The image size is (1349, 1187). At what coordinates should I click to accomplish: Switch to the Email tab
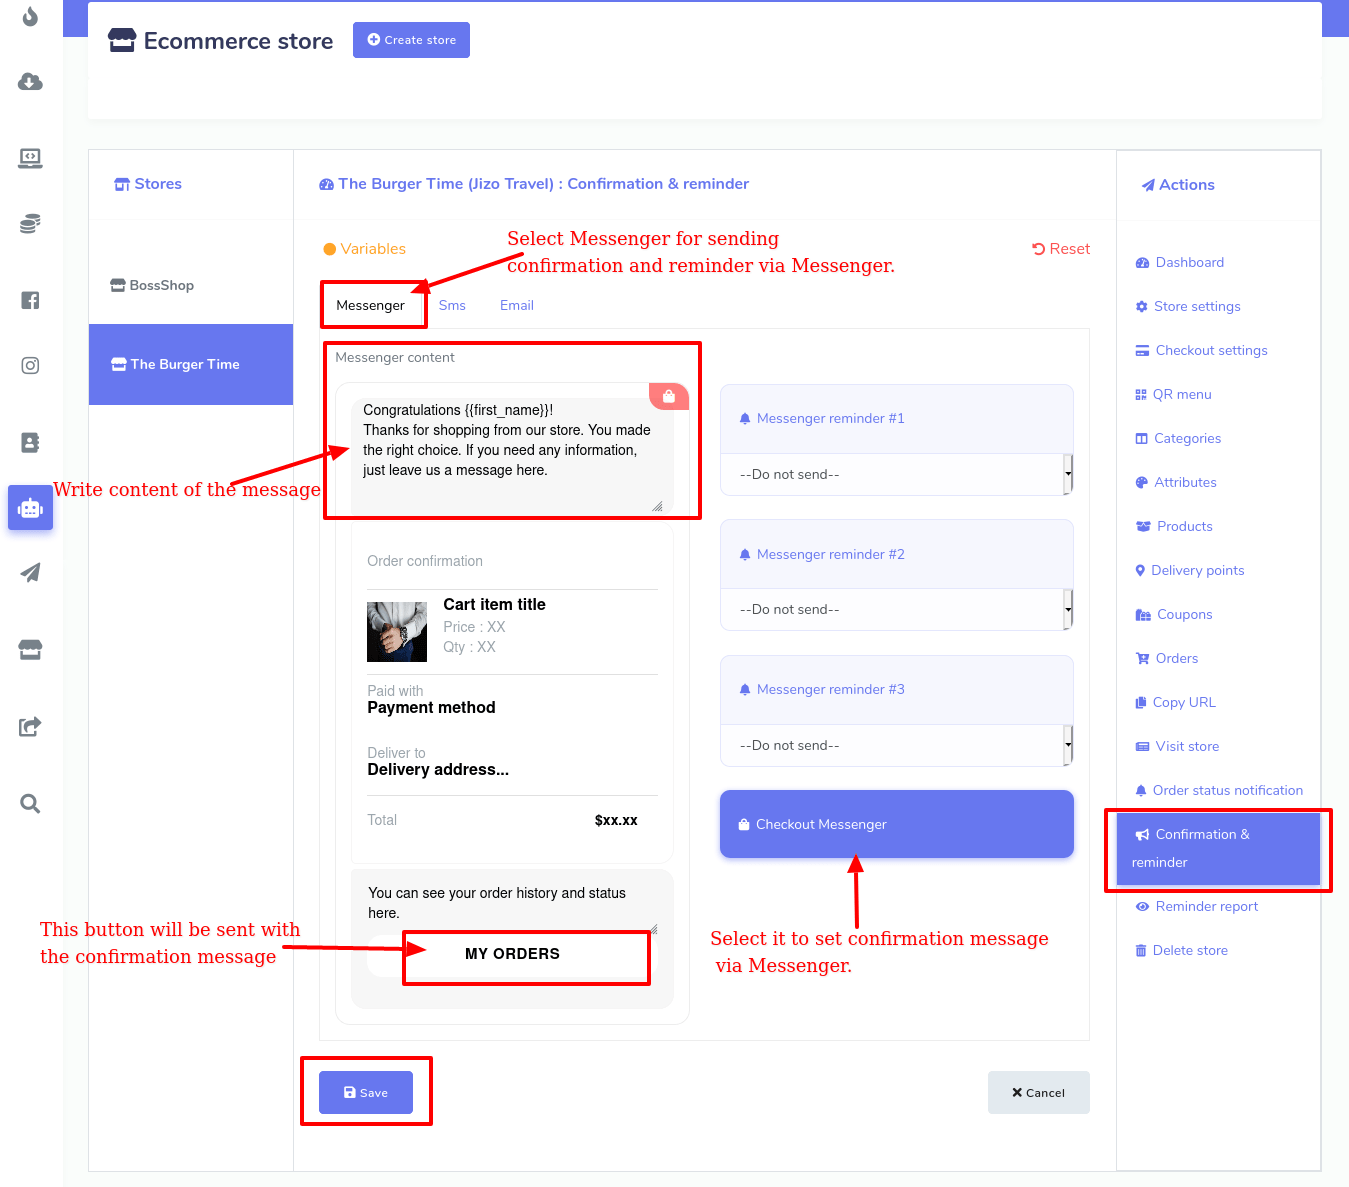[x=516, y=305]
